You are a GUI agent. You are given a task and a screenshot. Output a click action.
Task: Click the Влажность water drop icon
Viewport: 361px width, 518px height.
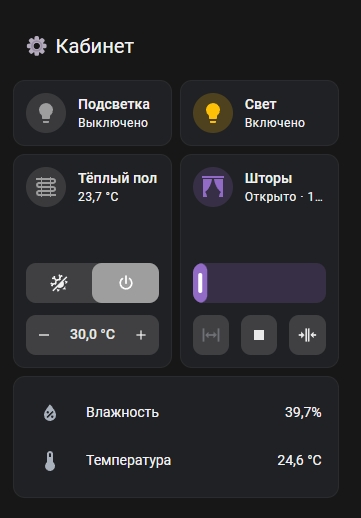click(50, 413)
